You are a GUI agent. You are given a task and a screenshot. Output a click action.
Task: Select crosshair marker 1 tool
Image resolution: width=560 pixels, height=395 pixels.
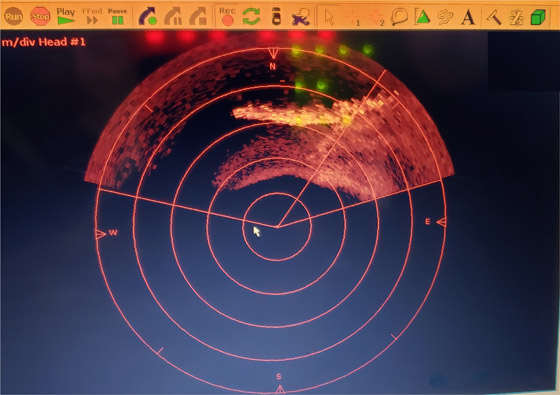click(x=354, y=17)
